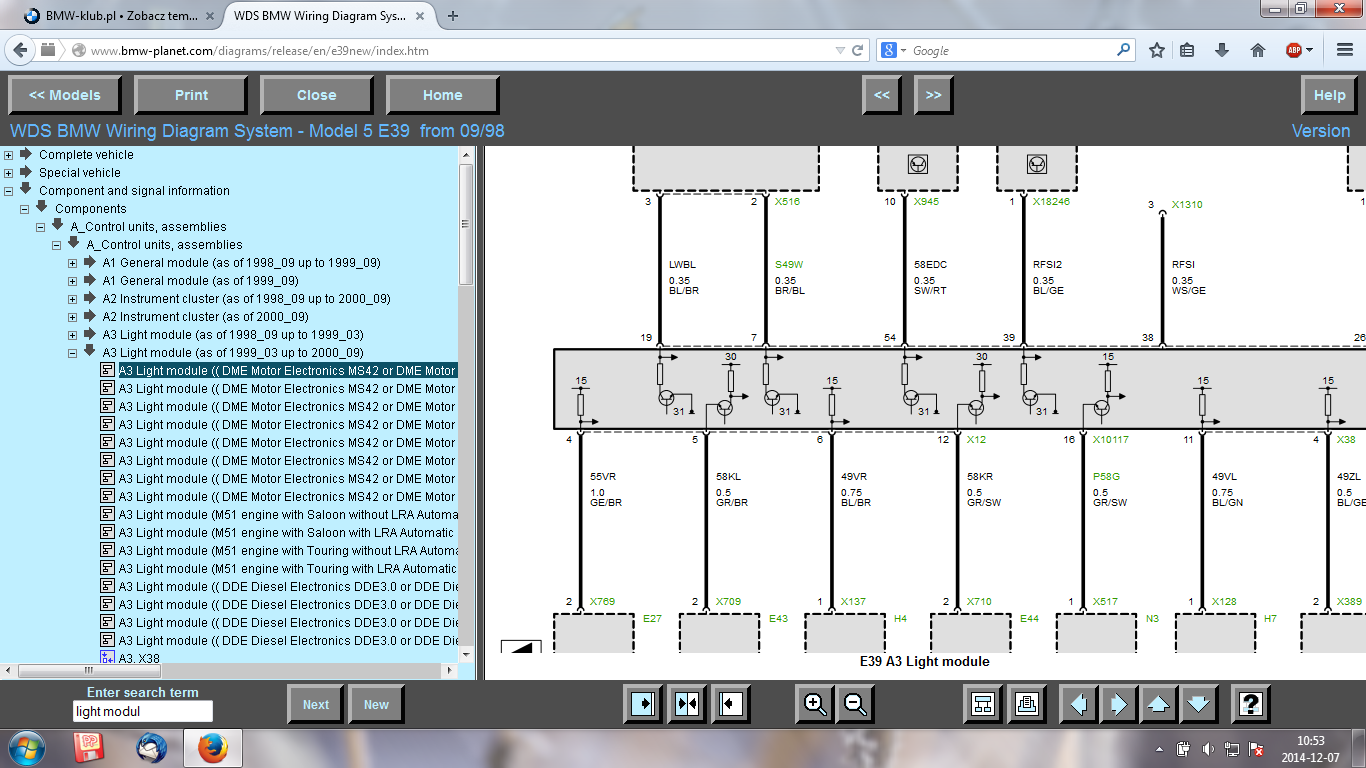Viewport: 1366px width, 768px height.
Task: Click the << previous page button
Action: [x=882, y=95]
